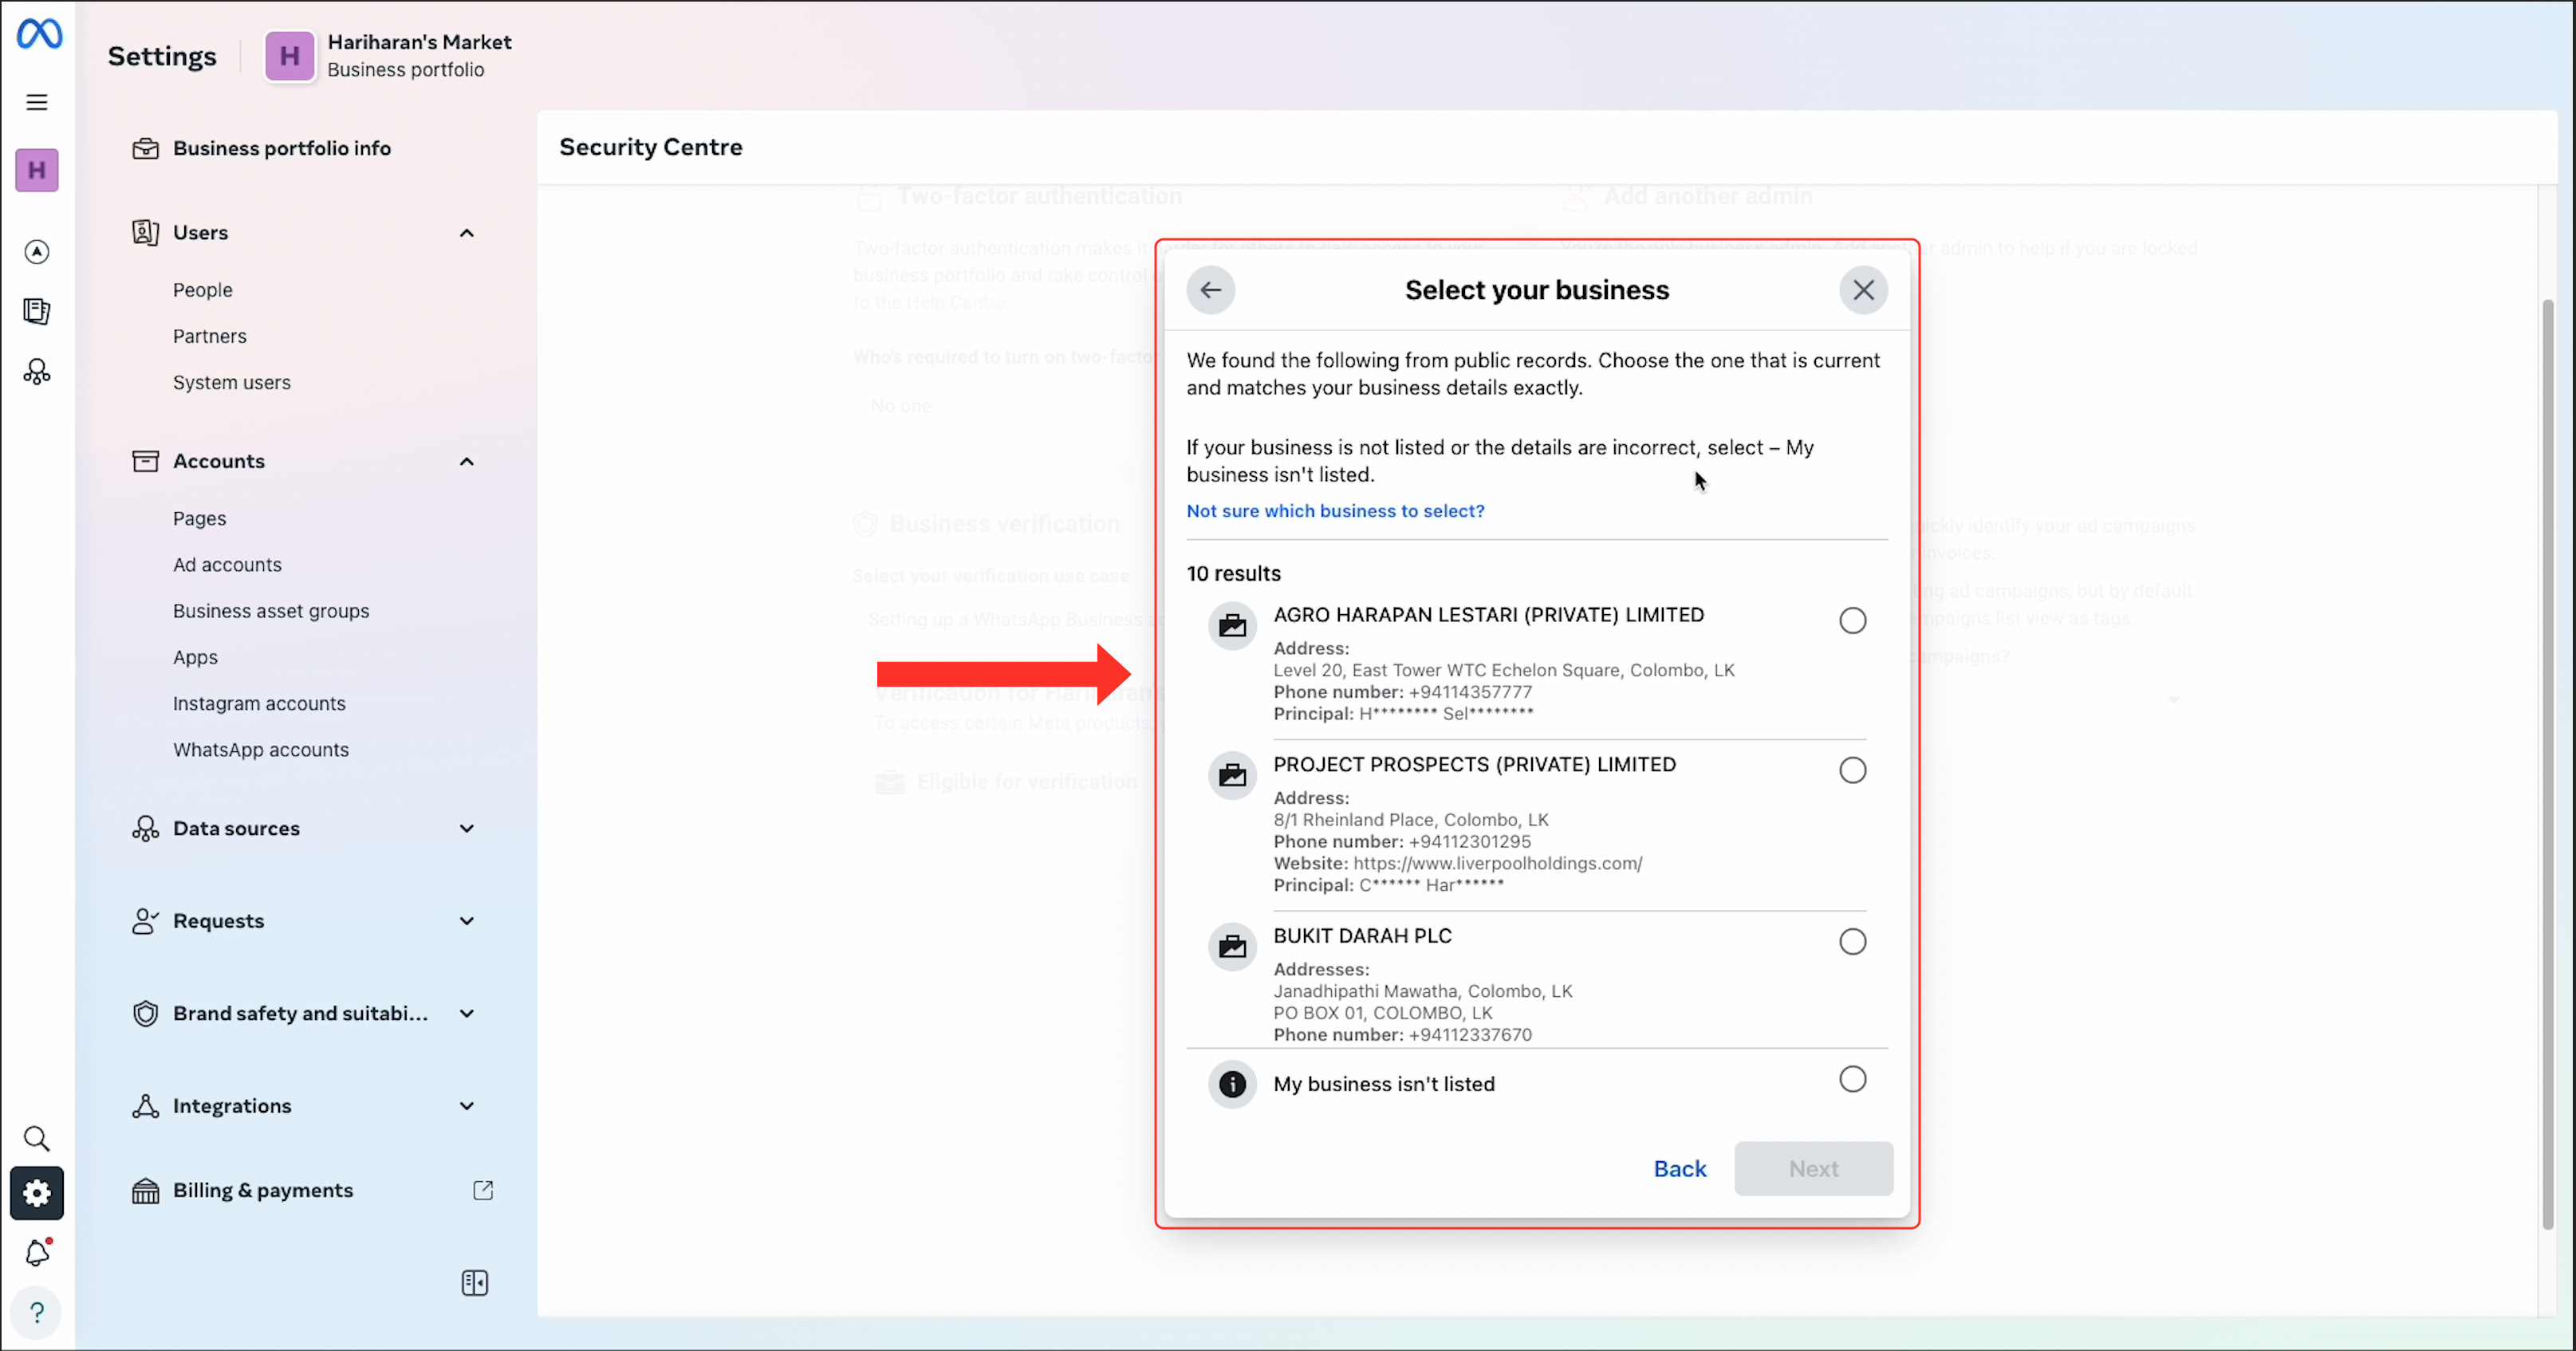
Task: Expand the Data sources section chevron
Action: point(467,828)
